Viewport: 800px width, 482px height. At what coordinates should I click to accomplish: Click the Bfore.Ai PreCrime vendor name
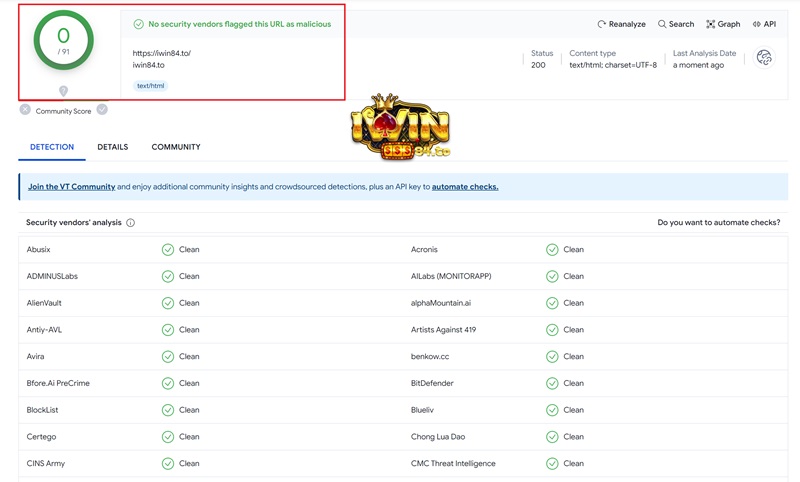click(58, 383)
